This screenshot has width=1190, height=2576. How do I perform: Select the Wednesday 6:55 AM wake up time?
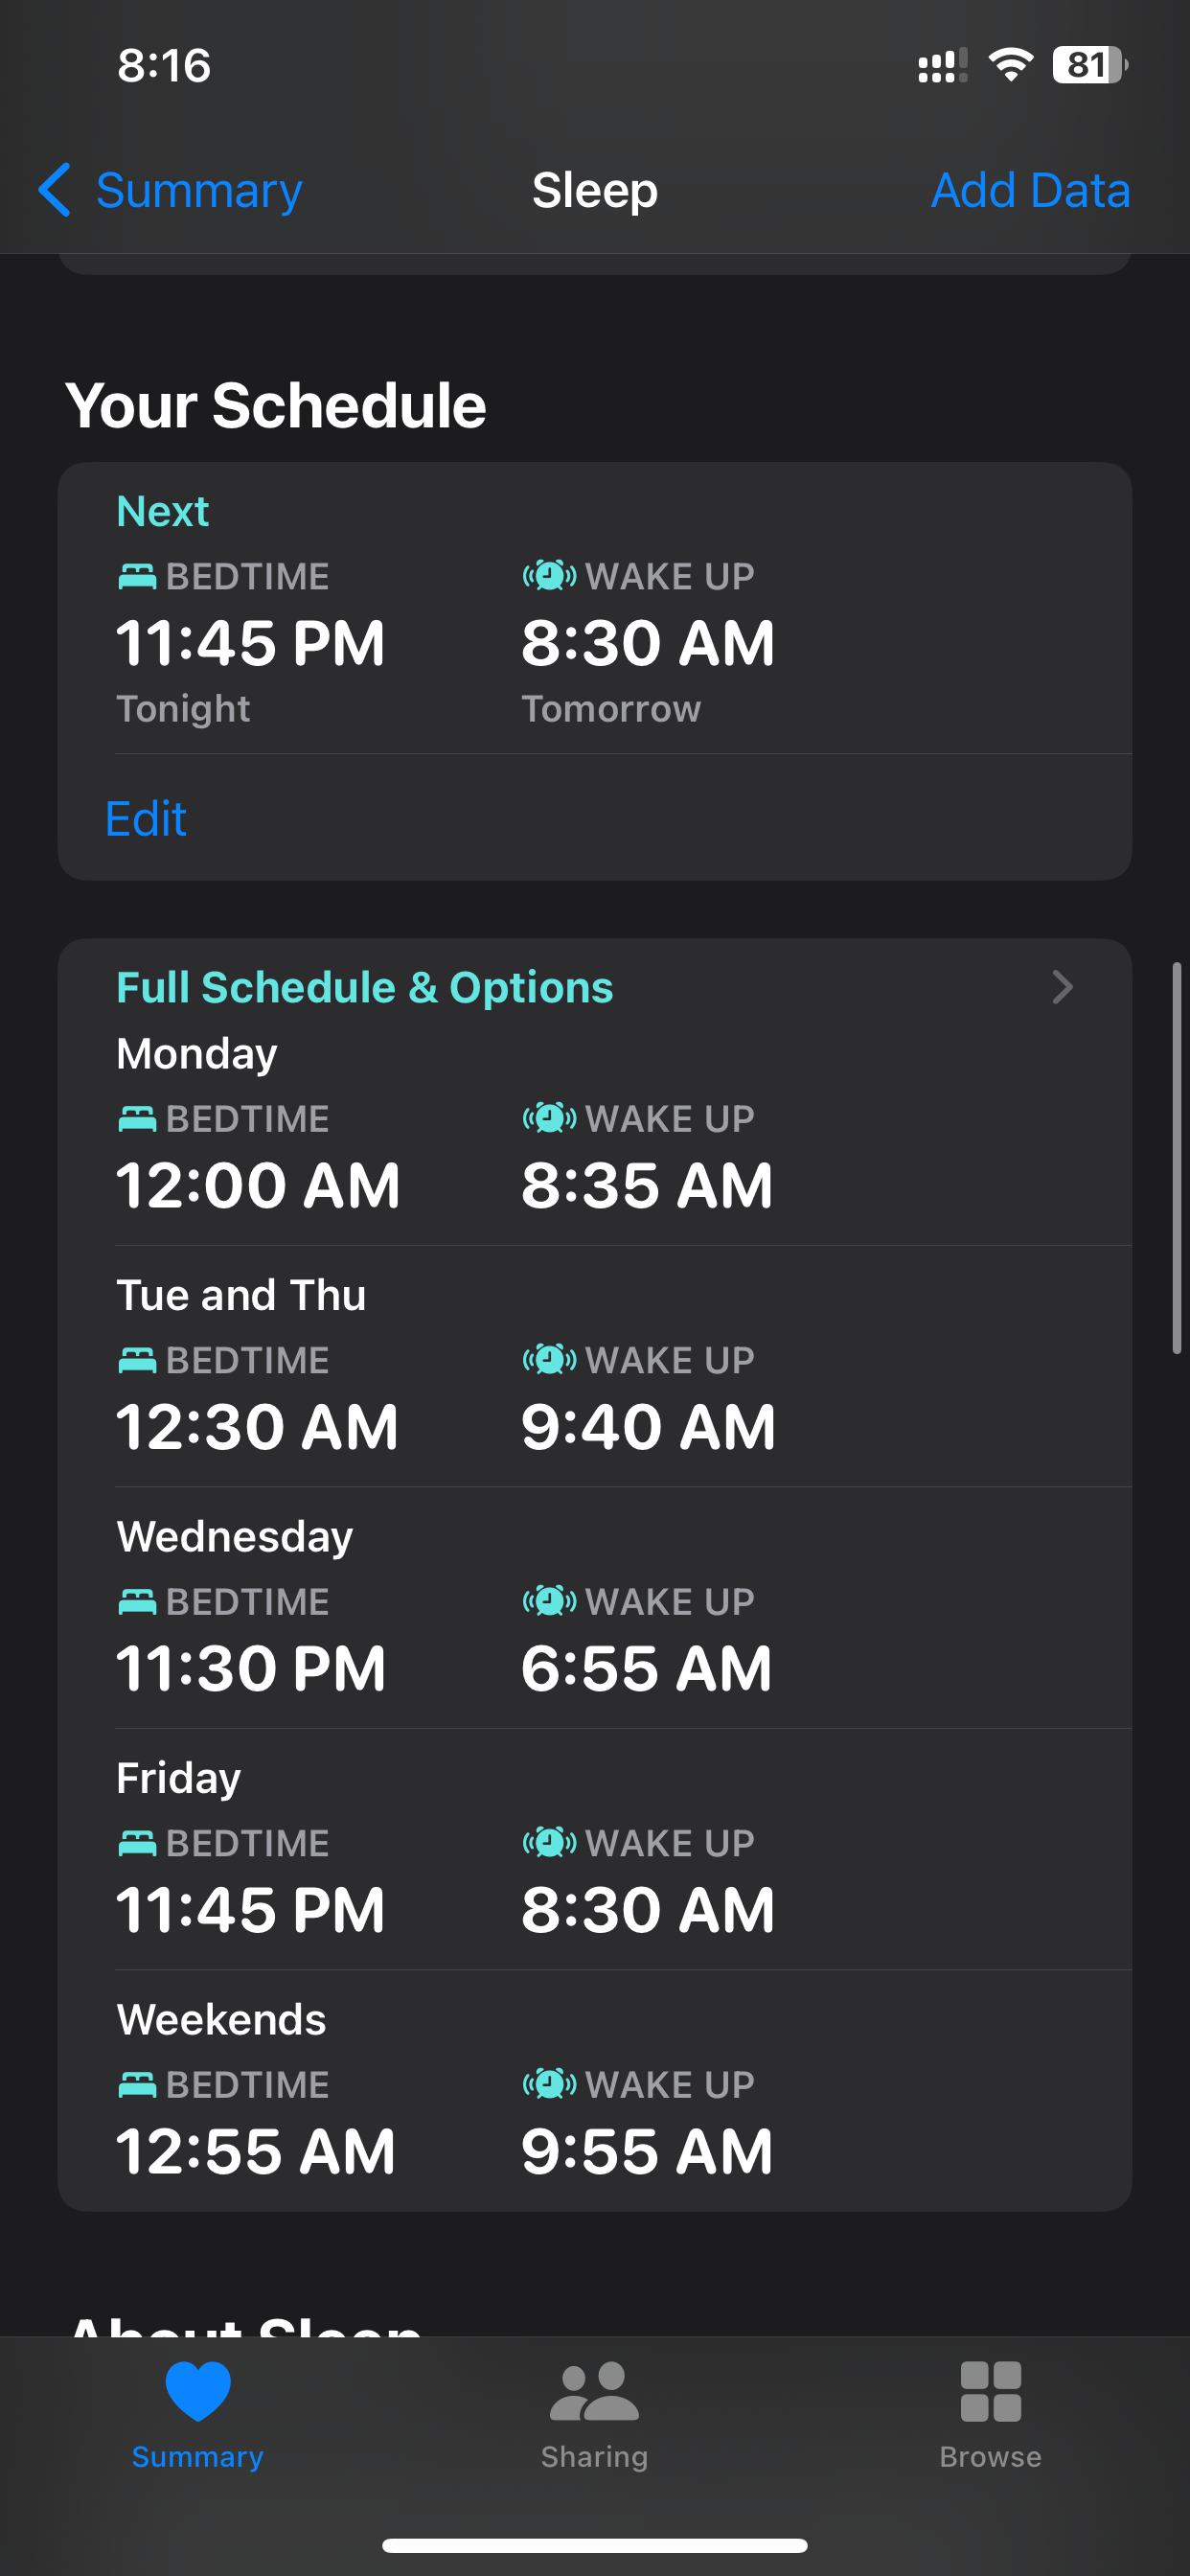tap(647, 1668)
